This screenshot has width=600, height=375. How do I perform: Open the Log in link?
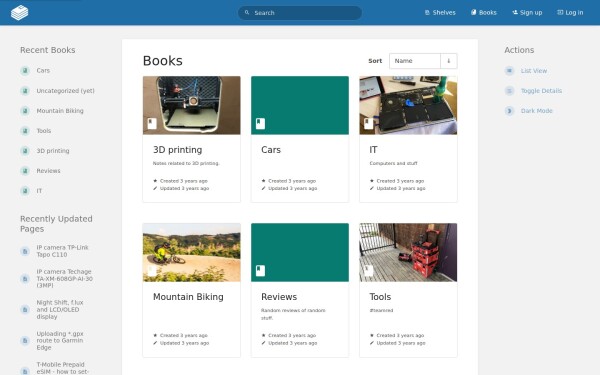[x=570, y=13]
